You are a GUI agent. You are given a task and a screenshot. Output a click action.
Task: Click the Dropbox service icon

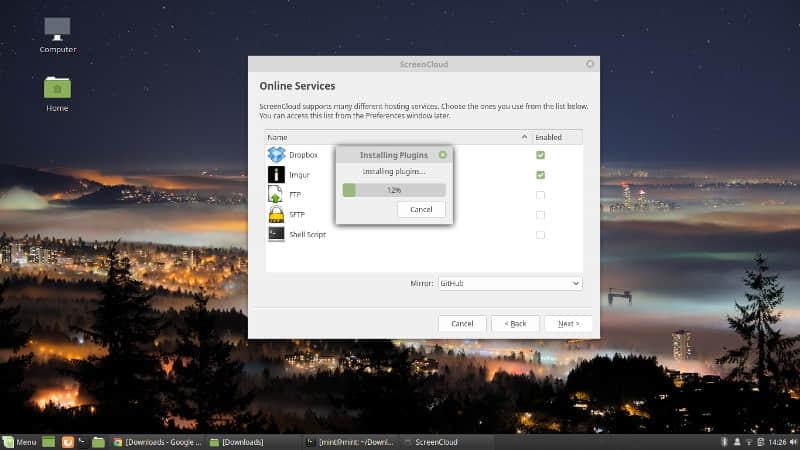[x=276, y=155]
